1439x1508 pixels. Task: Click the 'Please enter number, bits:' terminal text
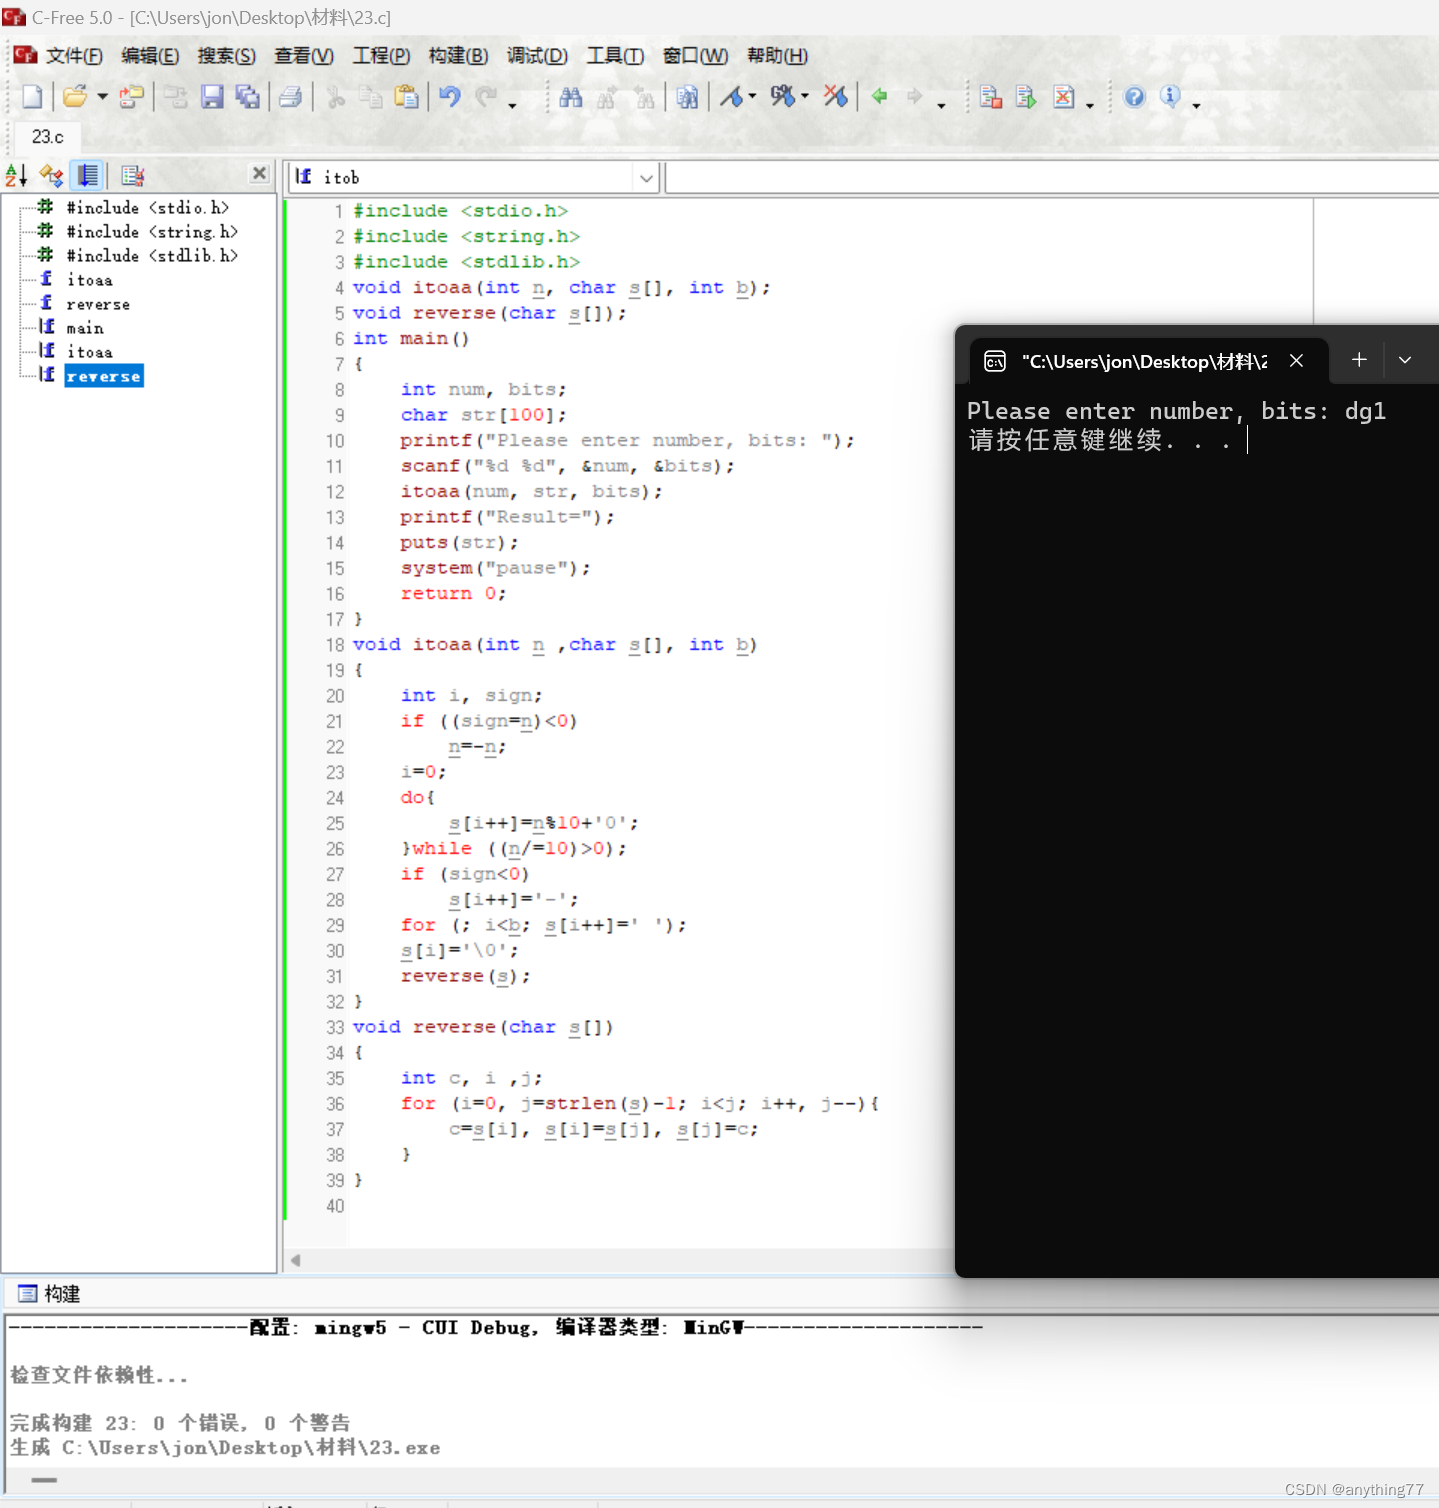point(1148,411)
